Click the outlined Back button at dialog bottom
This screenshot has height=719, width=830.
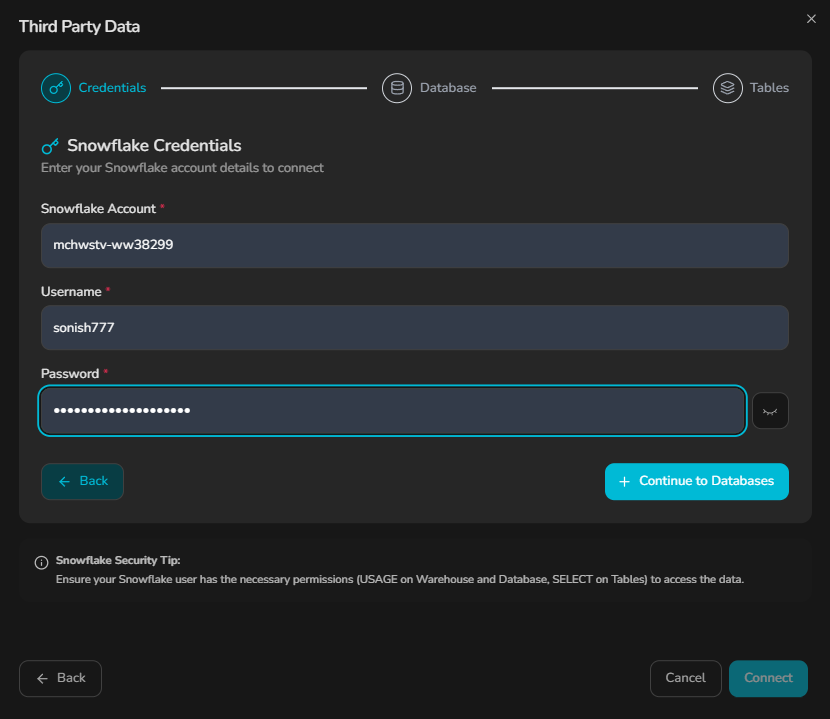tap(60, 678)
